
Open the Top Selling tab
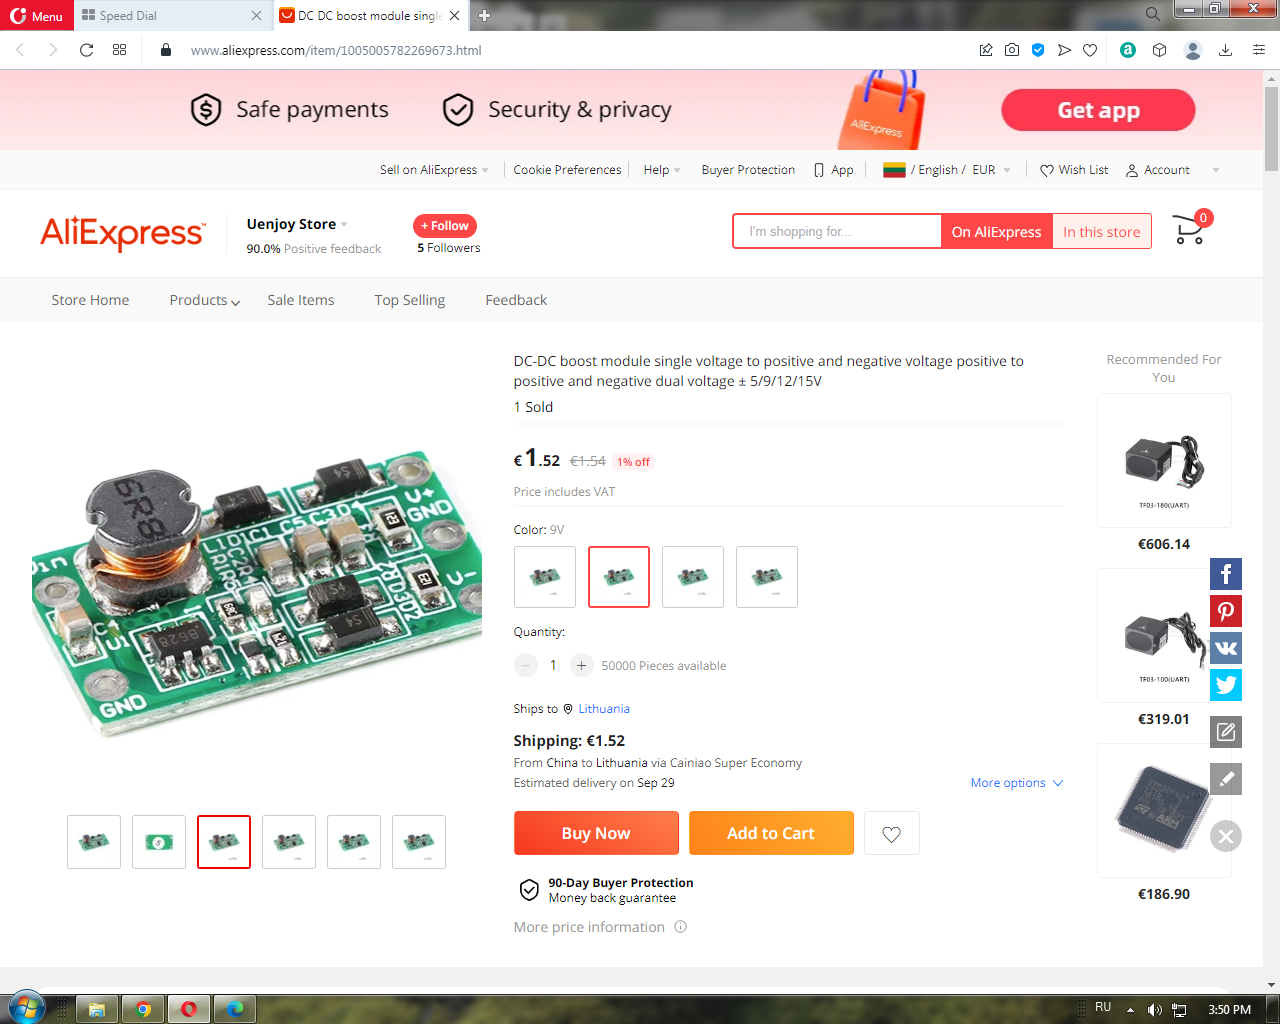tap(410, 300)
